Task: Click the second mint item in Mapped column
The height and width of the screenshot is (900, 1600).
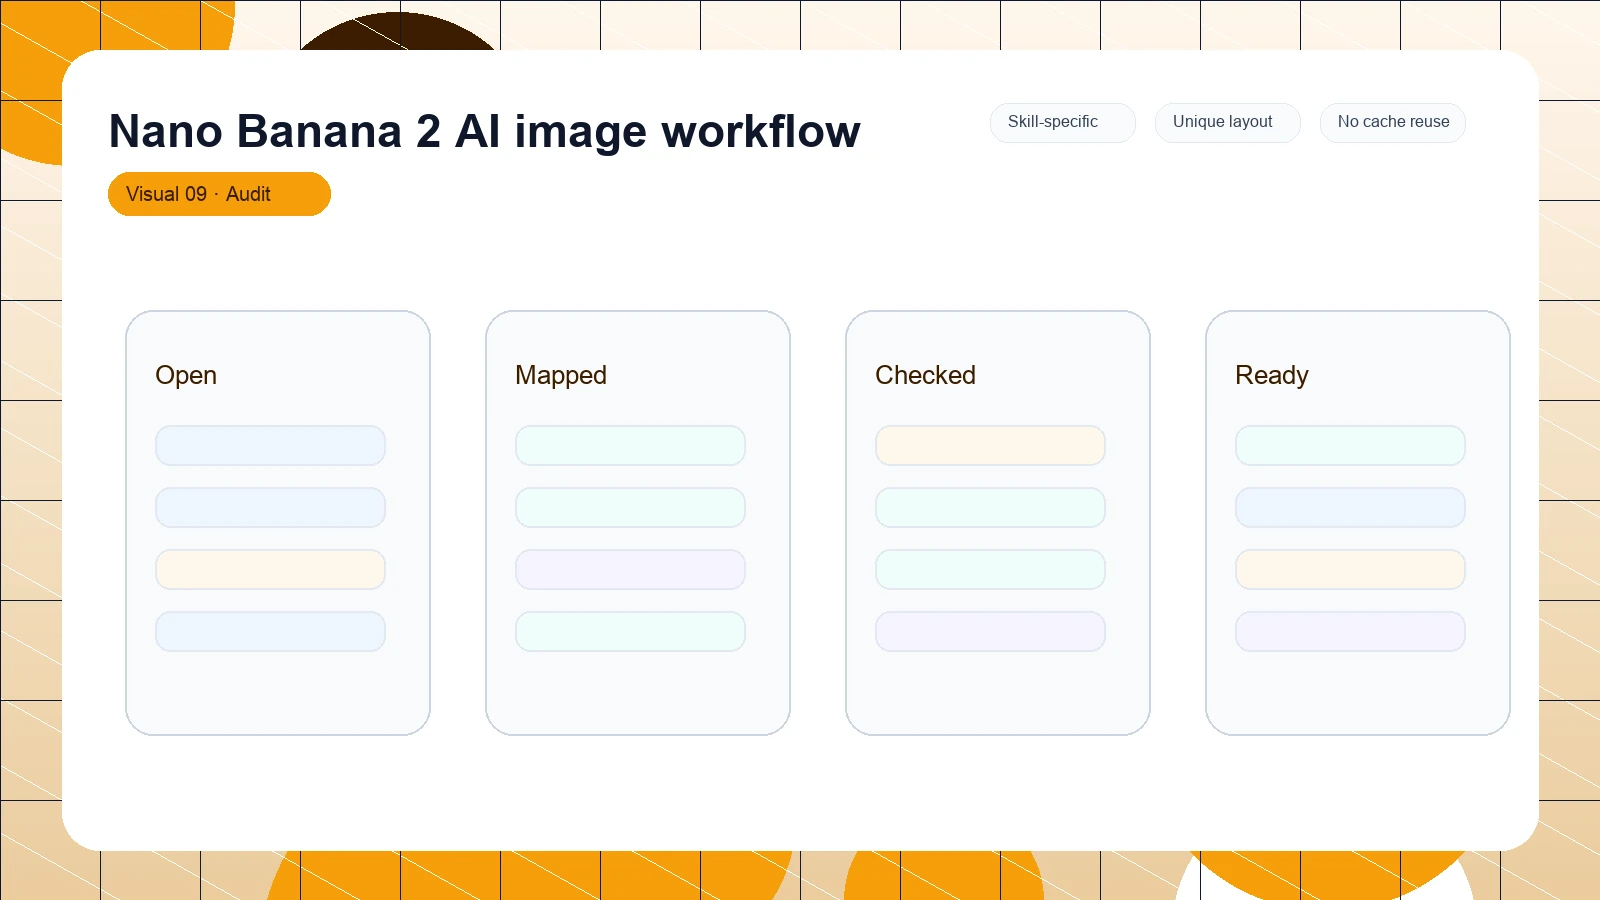Action: (x=630, y=507)
